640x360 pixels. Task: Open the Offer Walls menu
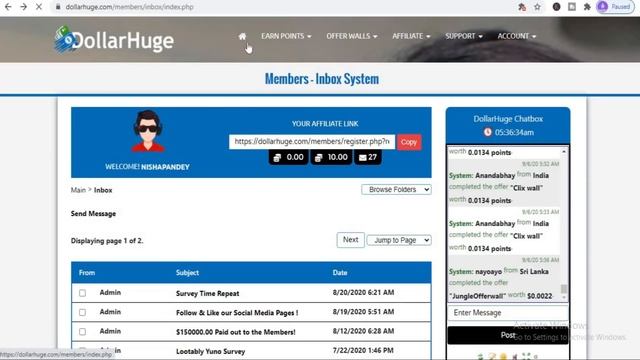coord(351,36)
